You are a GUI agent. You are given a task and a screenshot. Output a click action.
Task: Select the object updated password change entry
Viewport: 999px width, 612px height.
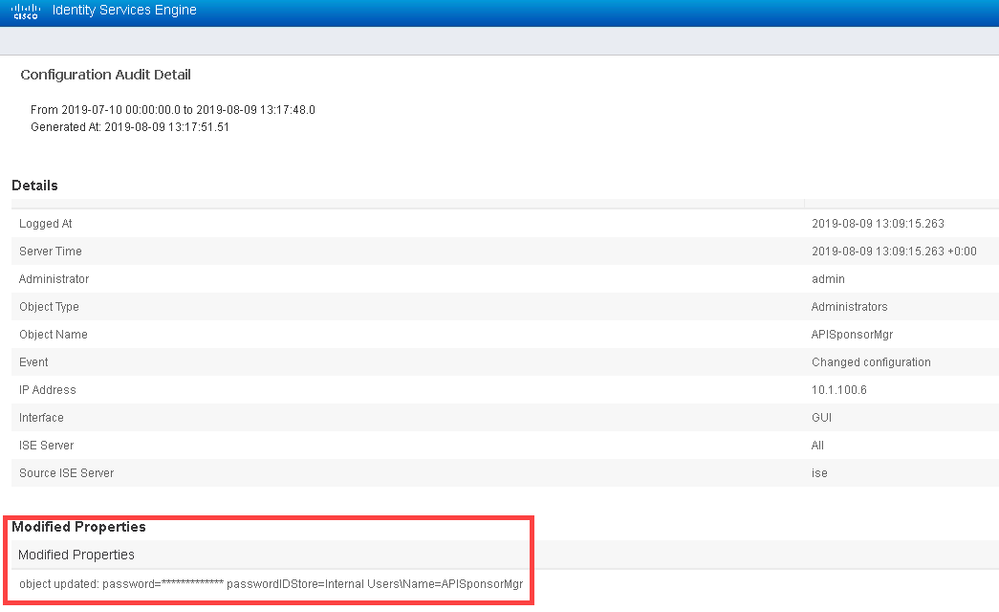click(271, 583)
